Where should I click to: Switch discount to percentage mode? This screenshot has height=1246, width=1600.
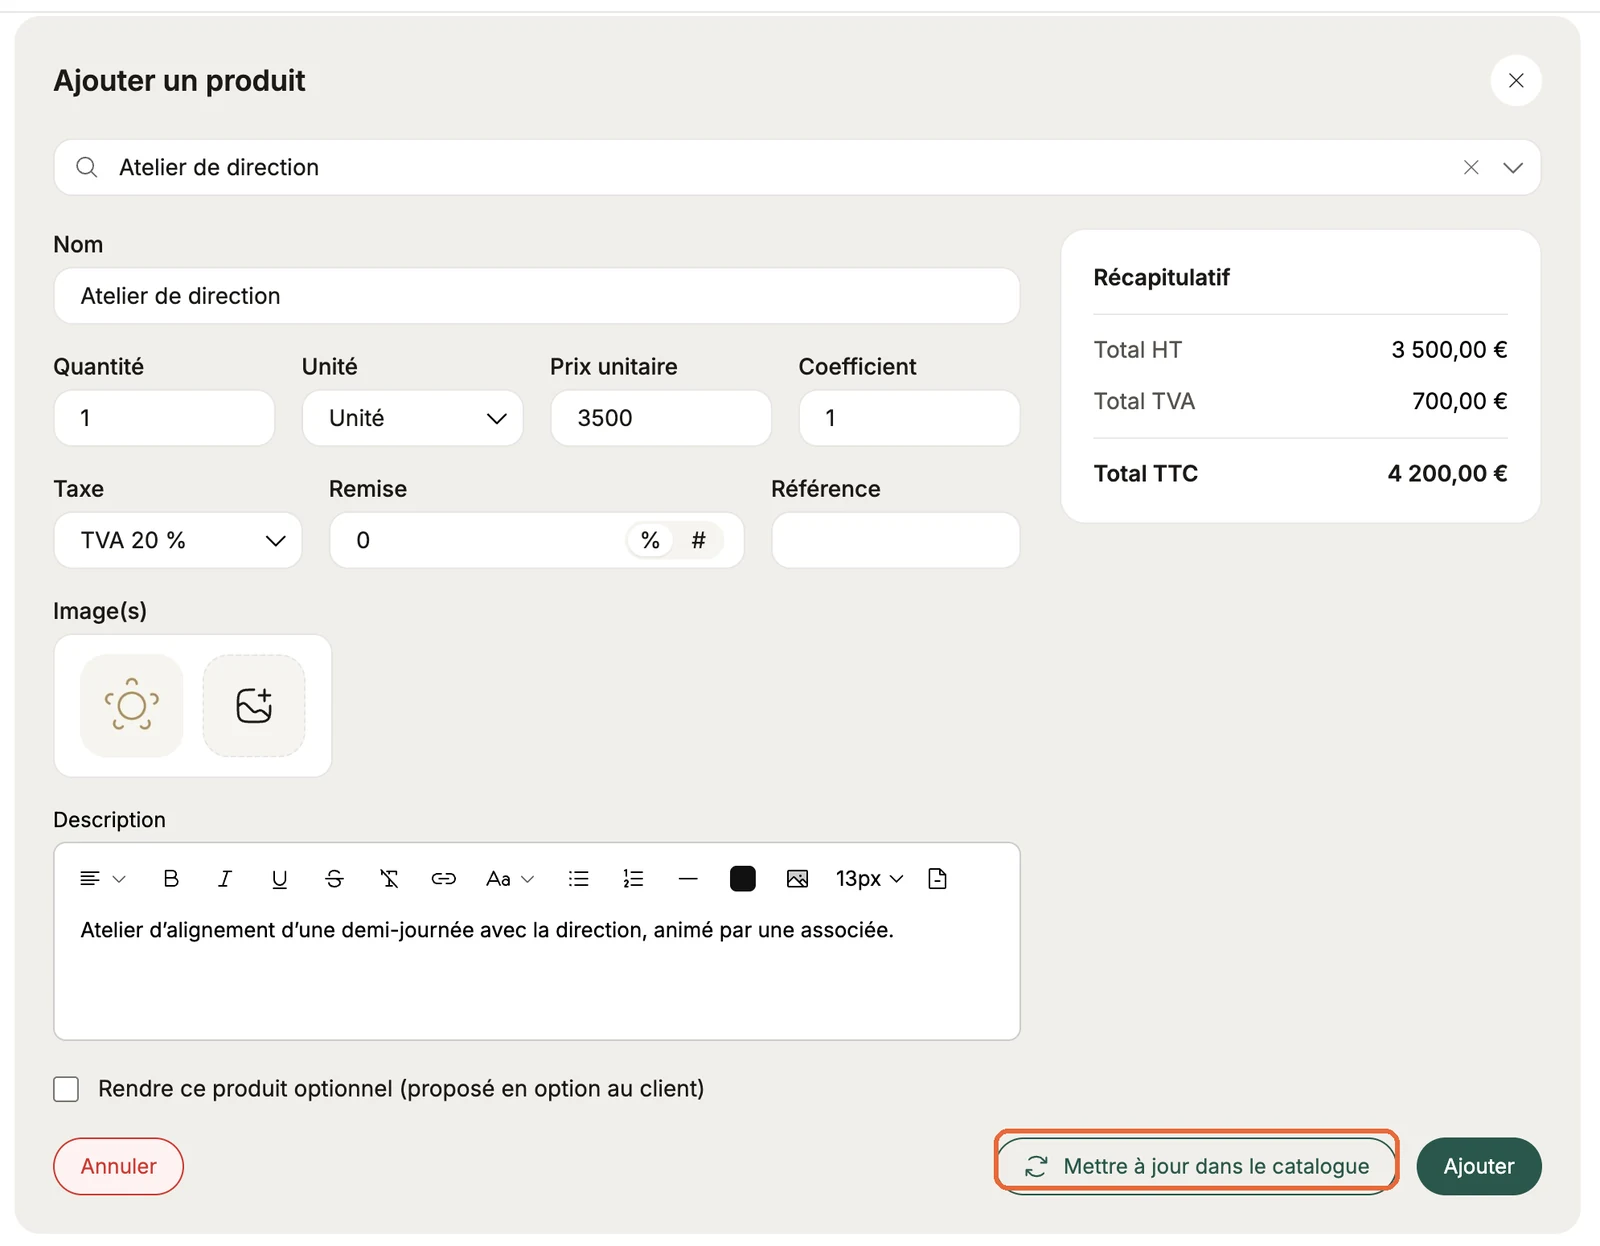pos(650,541)
